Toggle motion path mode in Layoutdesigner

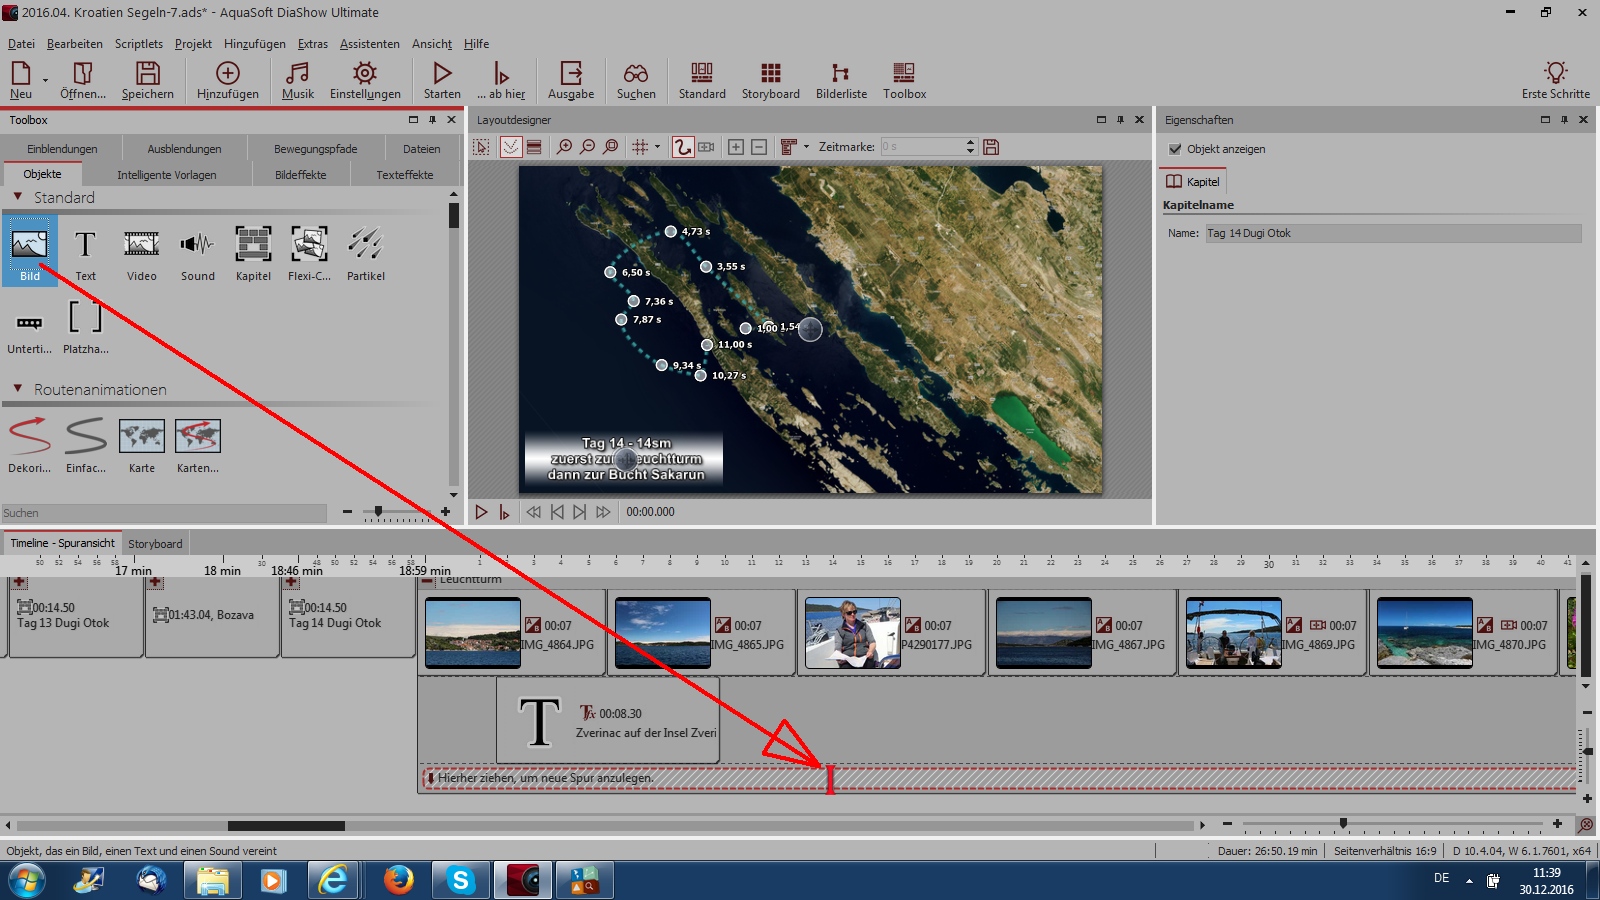point(682,147)
